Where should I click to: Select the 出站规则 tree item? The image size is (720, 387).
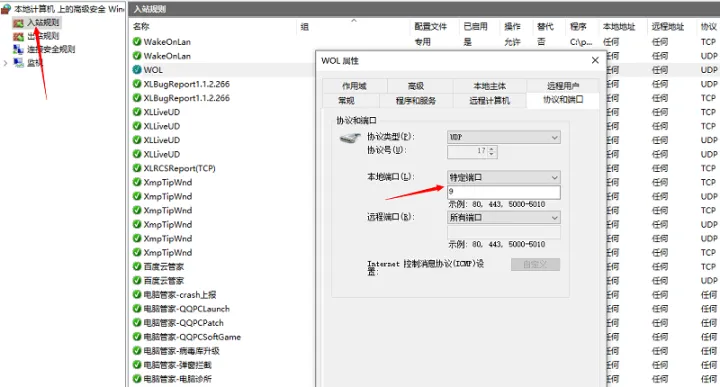(43, 36)
